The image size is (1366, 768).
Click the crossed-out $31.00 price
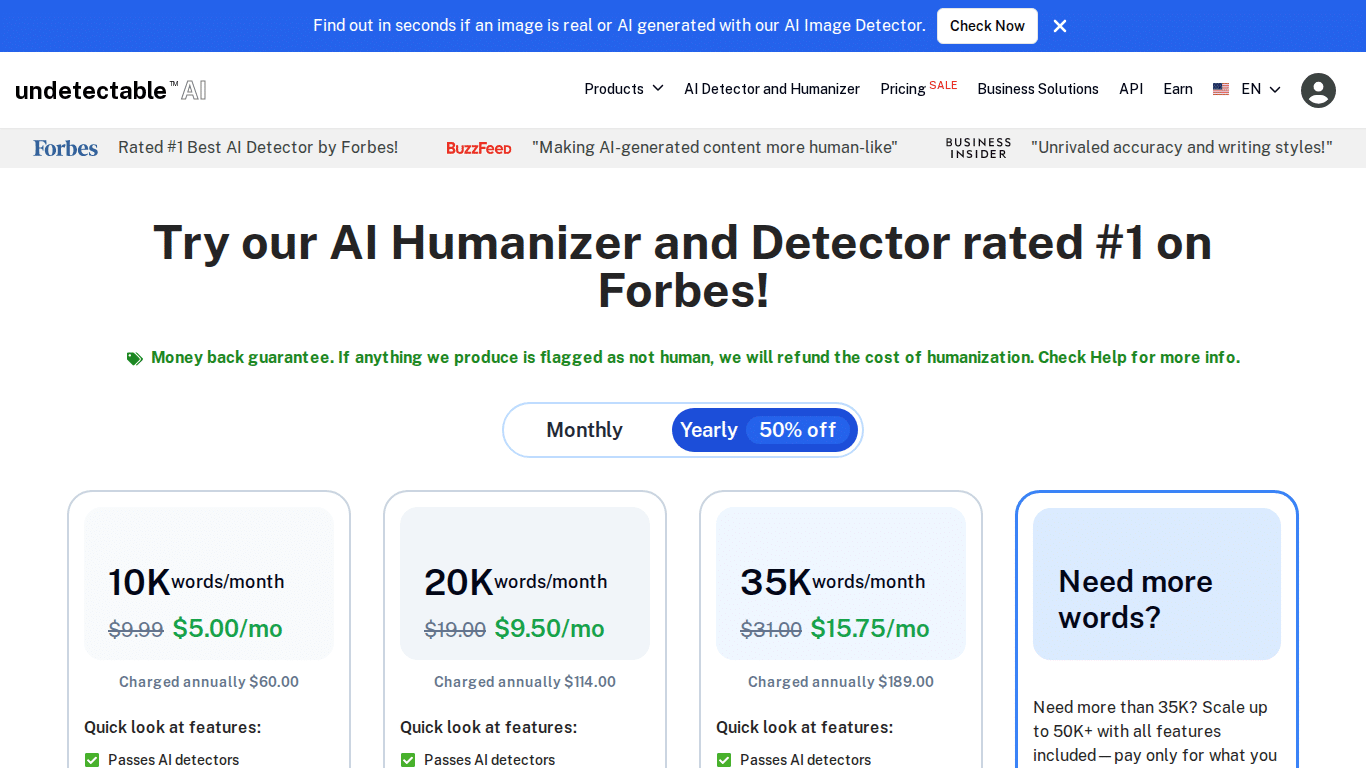pyautogui.click(x=771, y=630)
